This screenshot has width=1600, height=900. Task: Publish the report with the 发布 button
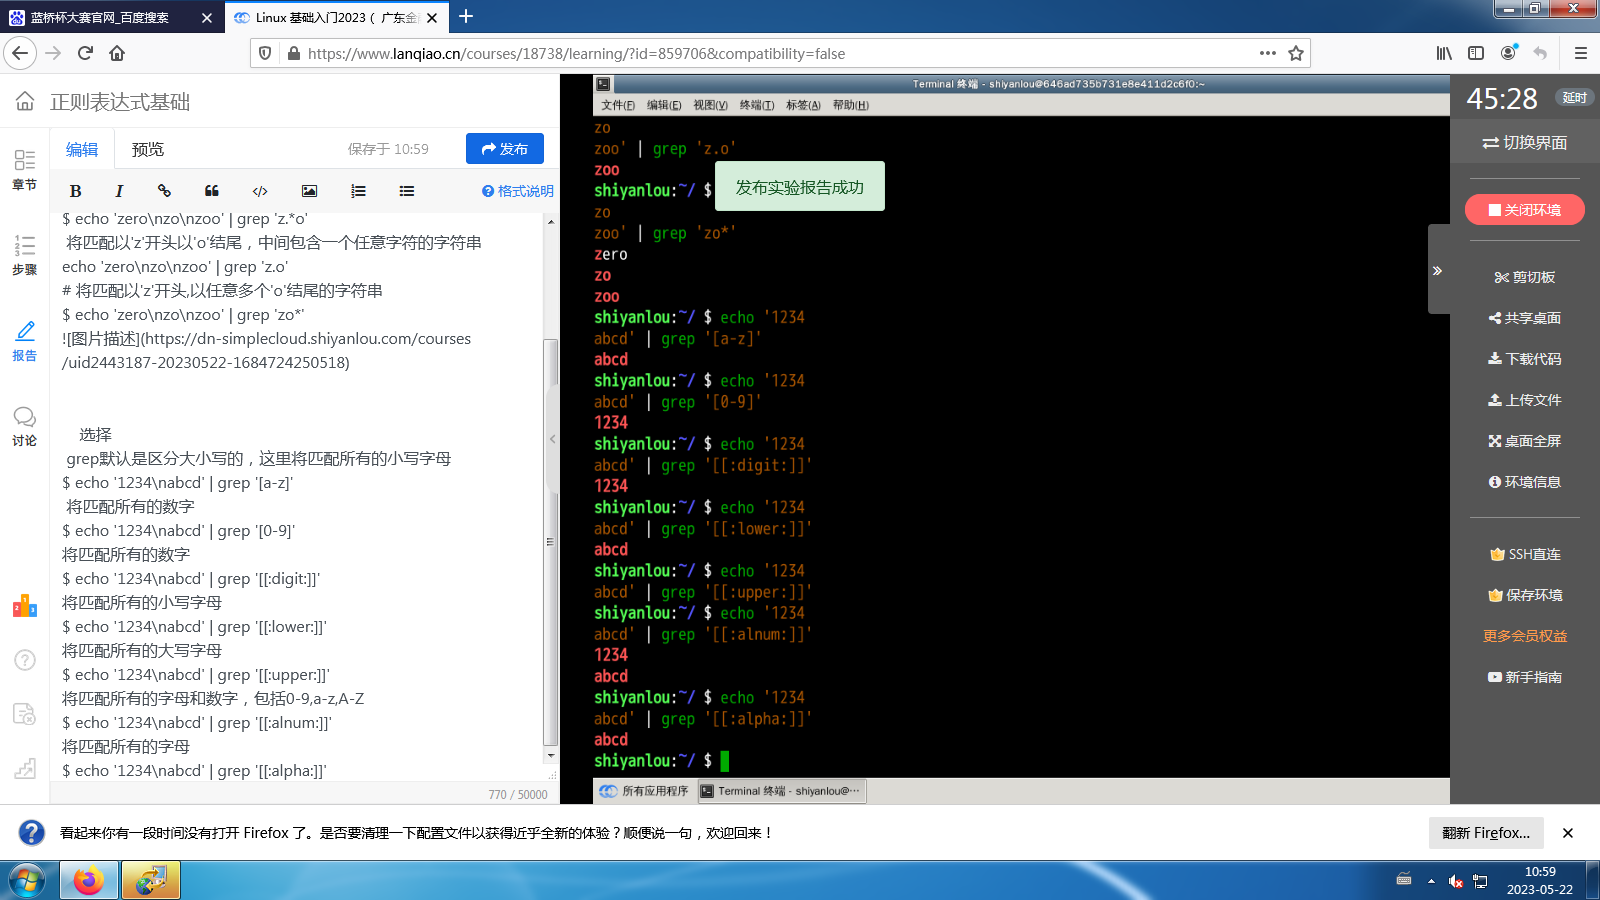[505, 149]
